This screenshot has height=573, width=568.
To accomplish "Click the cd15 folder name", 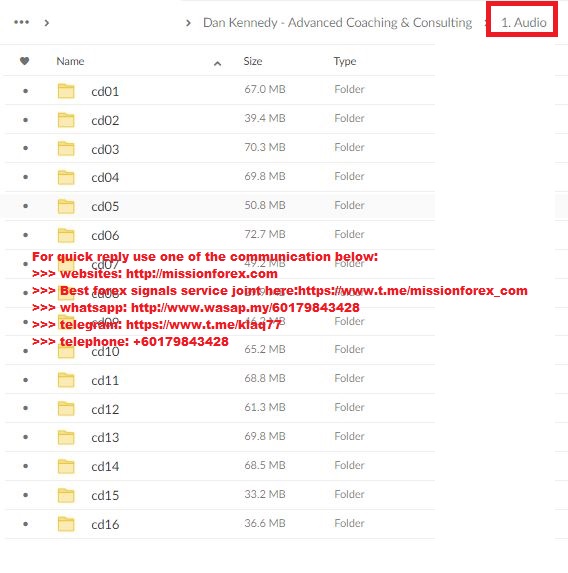I will point(105,495).
